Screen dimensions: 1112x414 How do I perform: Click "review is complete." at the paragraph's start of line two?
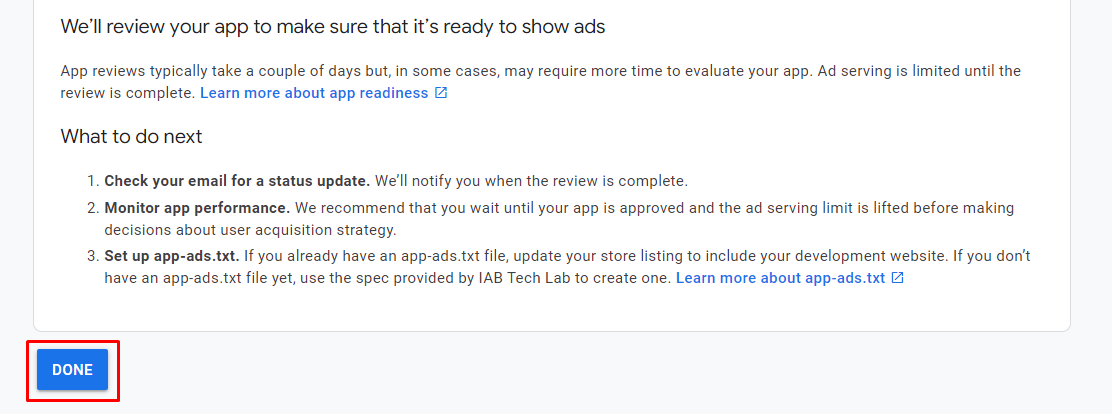coord(127,93)
